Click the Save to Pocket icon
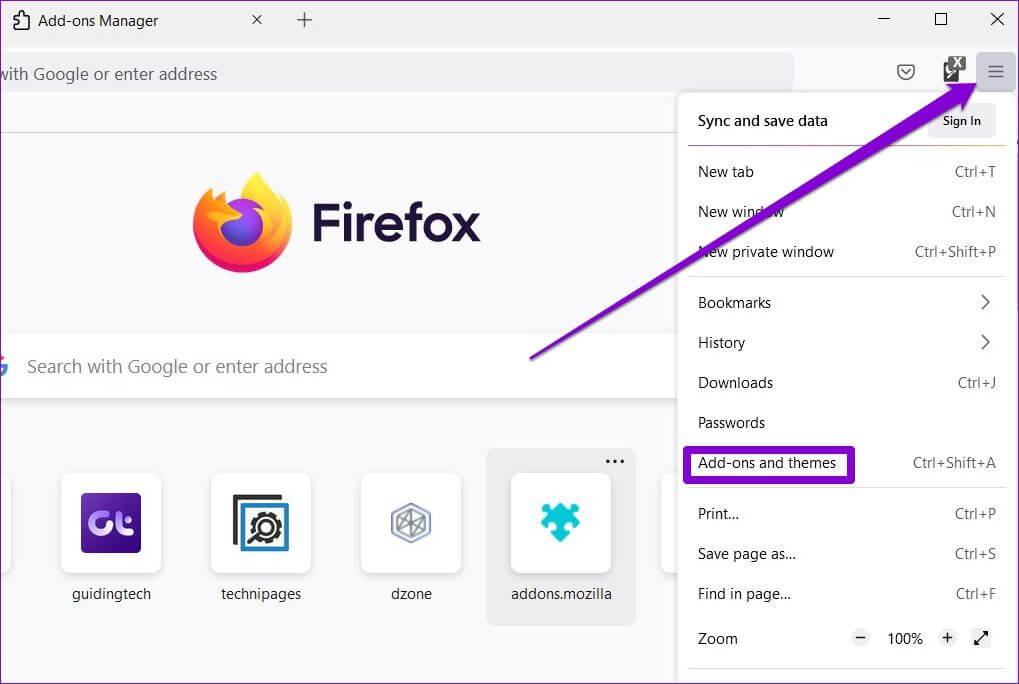Screen dimensions: 1019x684 [905, 72]
